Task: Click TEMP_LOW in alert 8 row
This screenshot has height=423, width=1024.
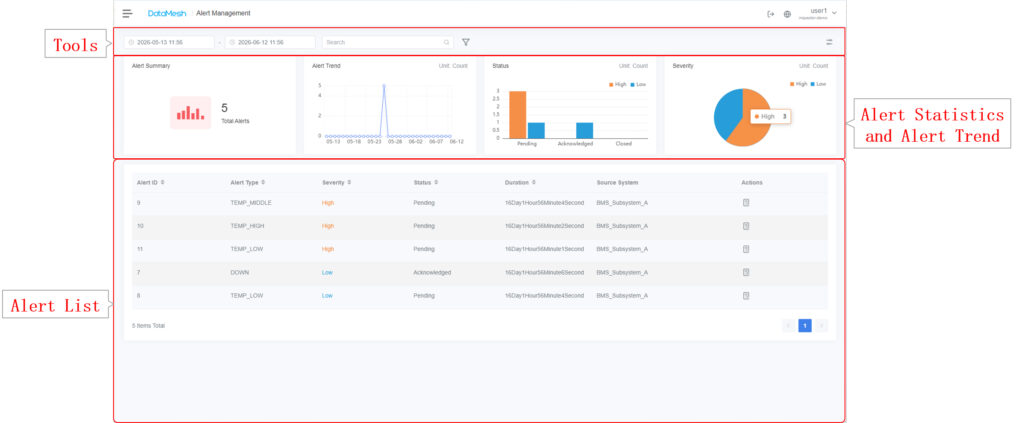Action: click(247, 296)
